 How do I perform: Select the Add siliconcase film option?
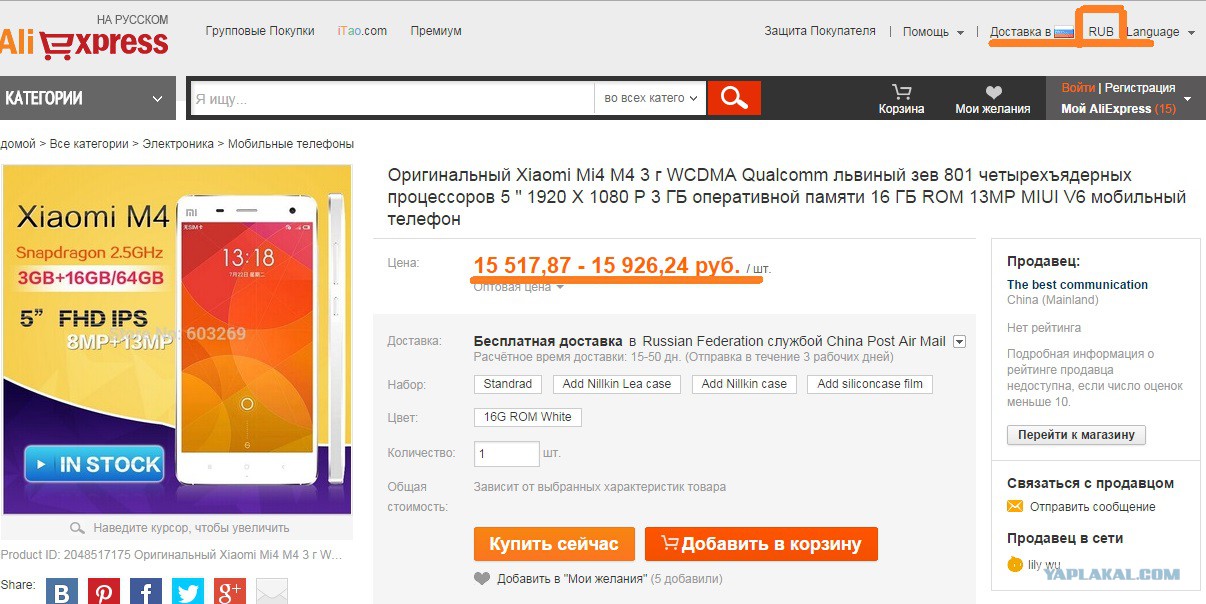[870, 384]
